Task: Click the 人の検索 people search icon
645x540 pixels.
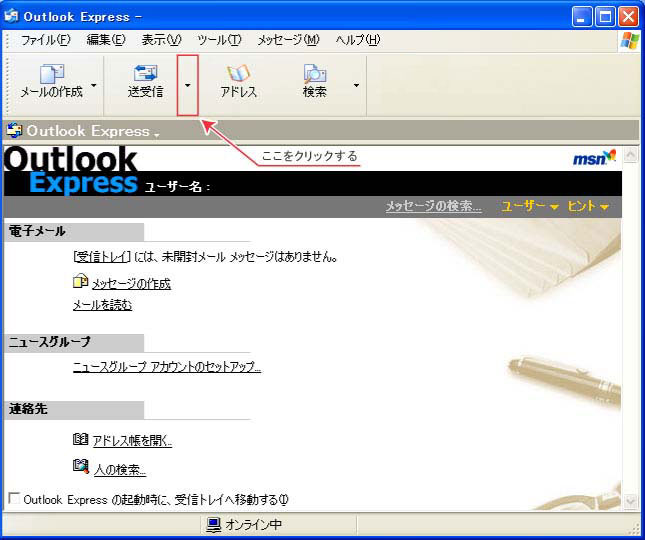Action: coord(81,468)
